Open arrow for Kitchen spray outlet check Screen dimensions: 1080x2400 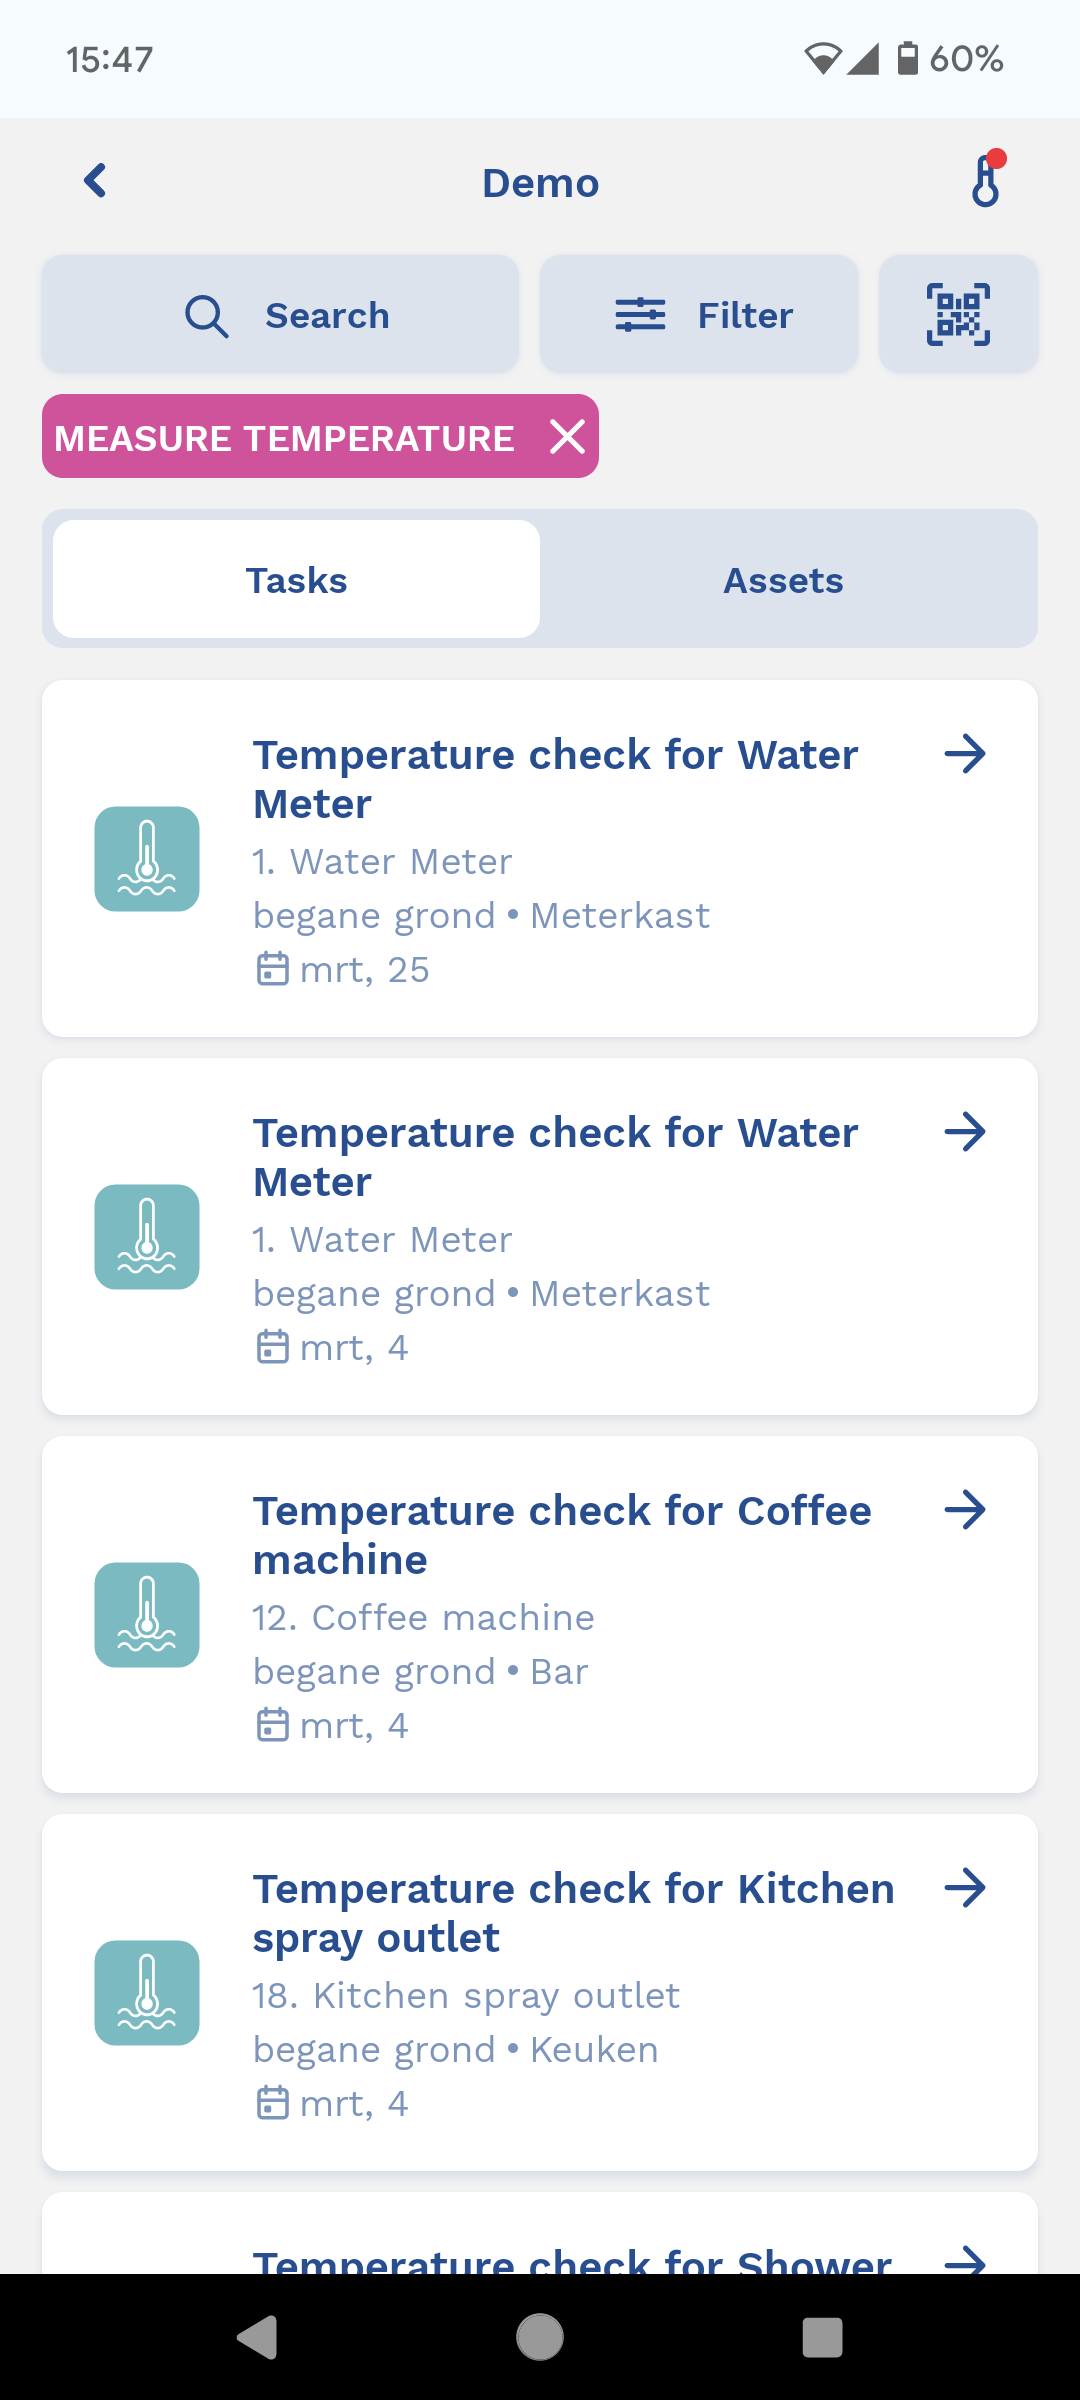965,1888
